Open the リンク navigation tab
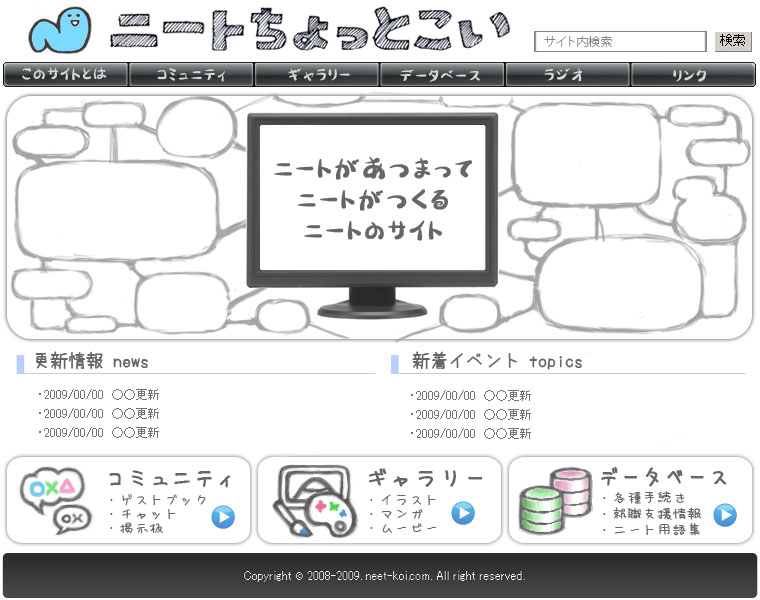Image resolution: width=760 pixels, height=600 pixels. 693,75
